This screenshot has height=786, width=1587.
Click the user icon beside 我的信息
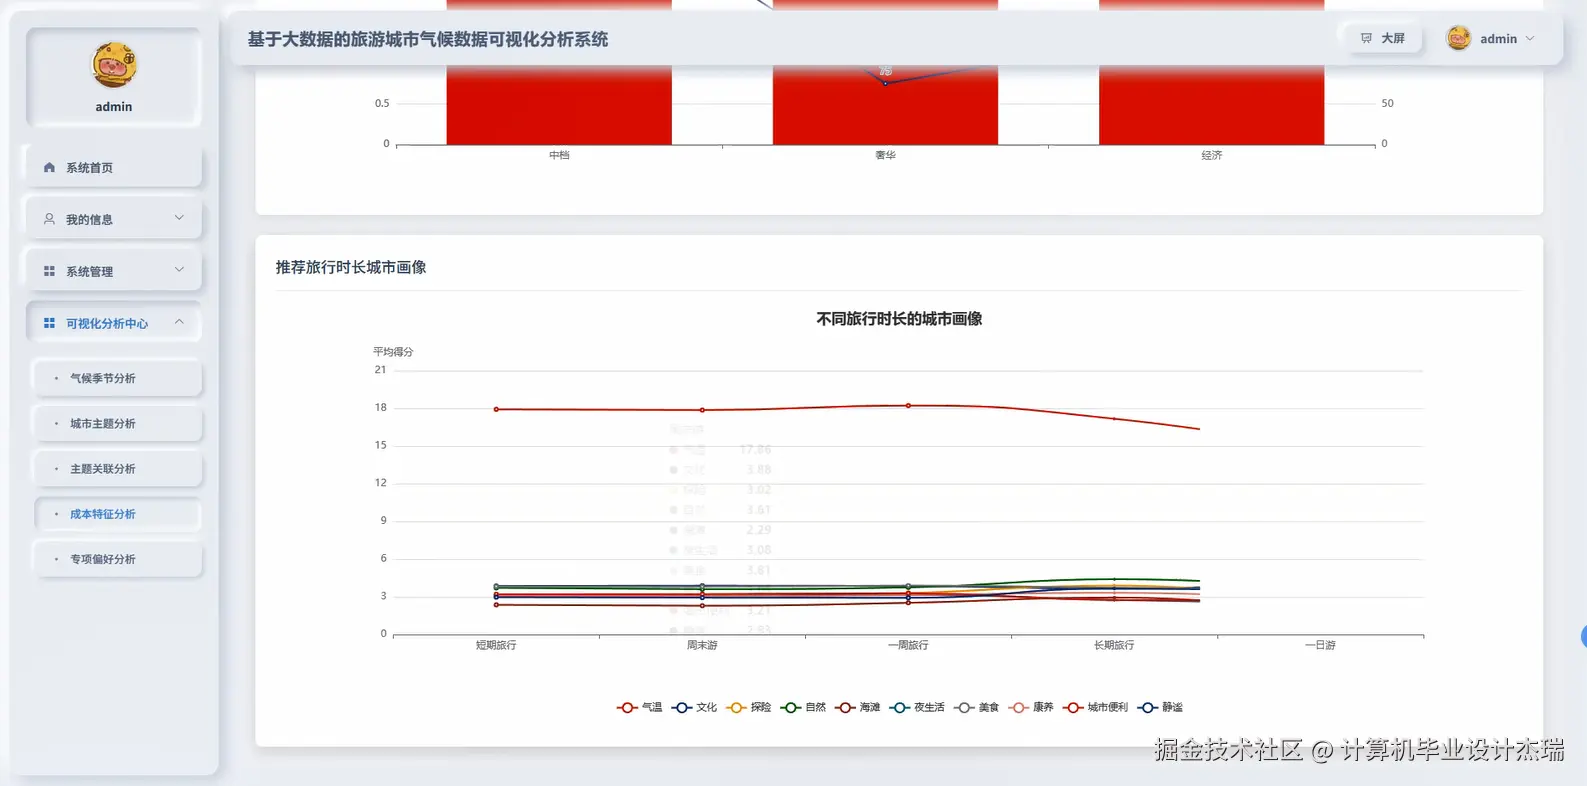pyautogui.click(x=49, y=219)
